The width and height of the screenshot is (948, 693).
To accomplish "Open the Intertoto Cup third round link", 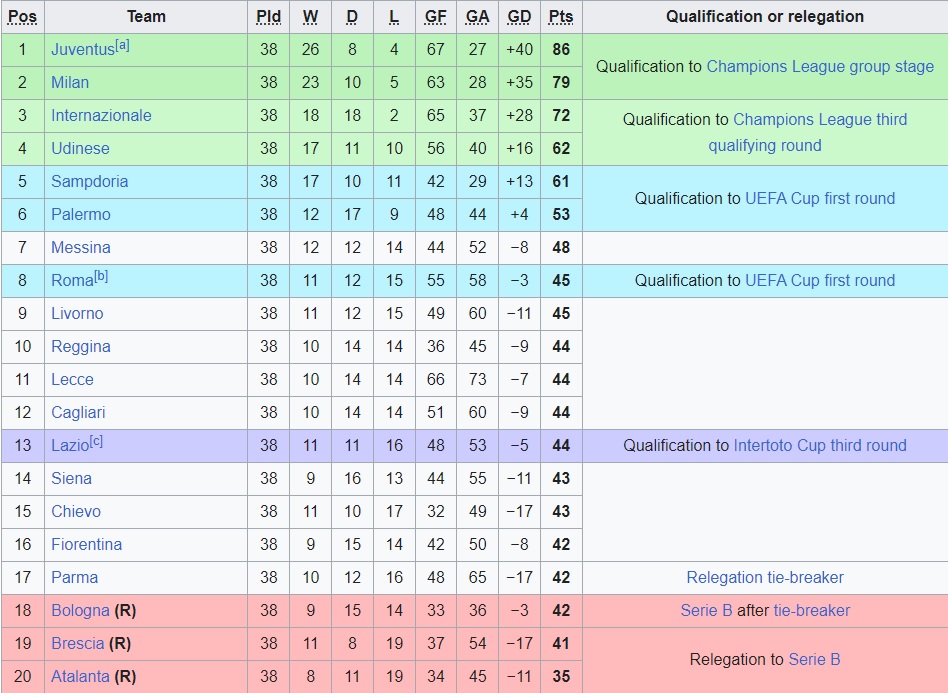I will coord(820,446).
